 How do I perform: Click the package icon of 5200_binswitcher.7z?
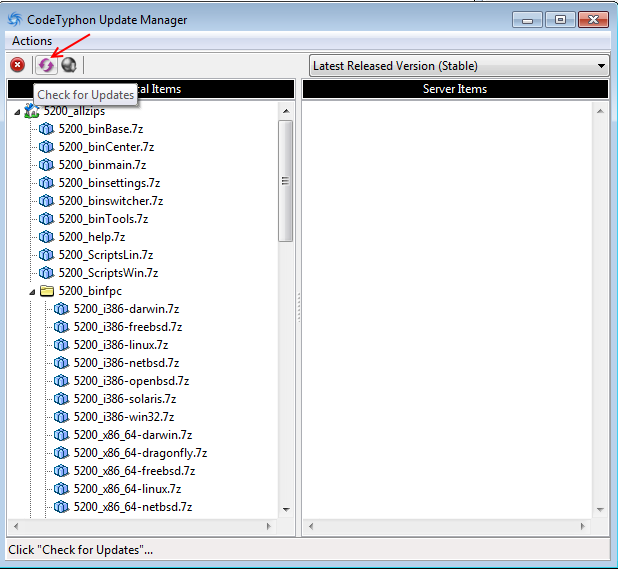click(x=46, y=201)
